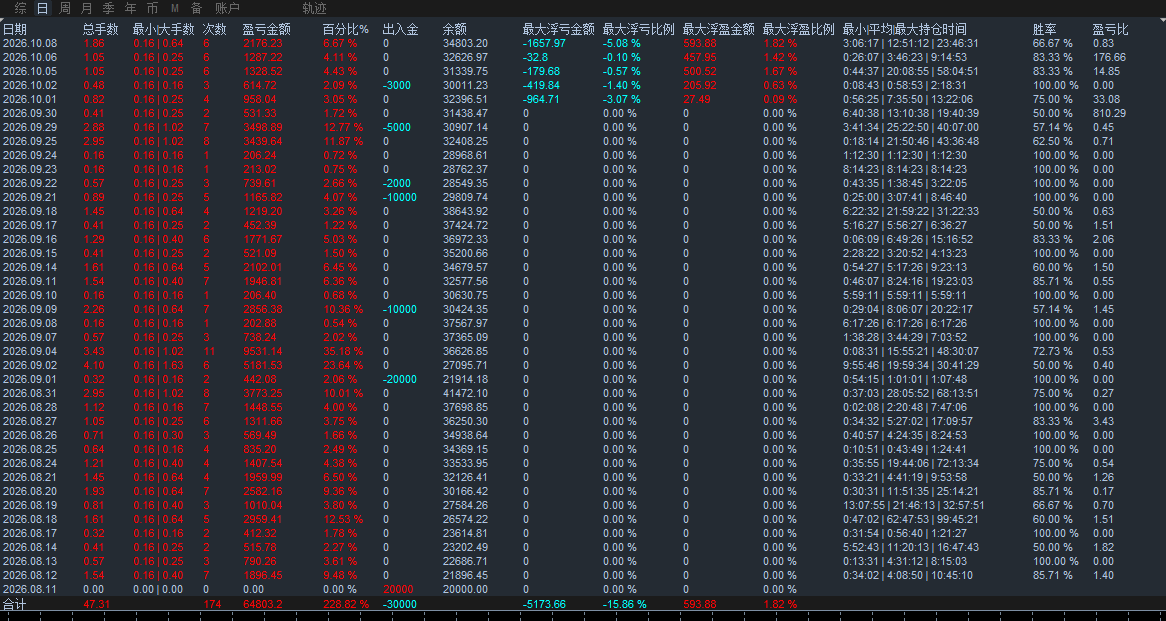Sort by the 日期 column header
The height and width of the screenshot is (621, 1166).
coord(15,30)
